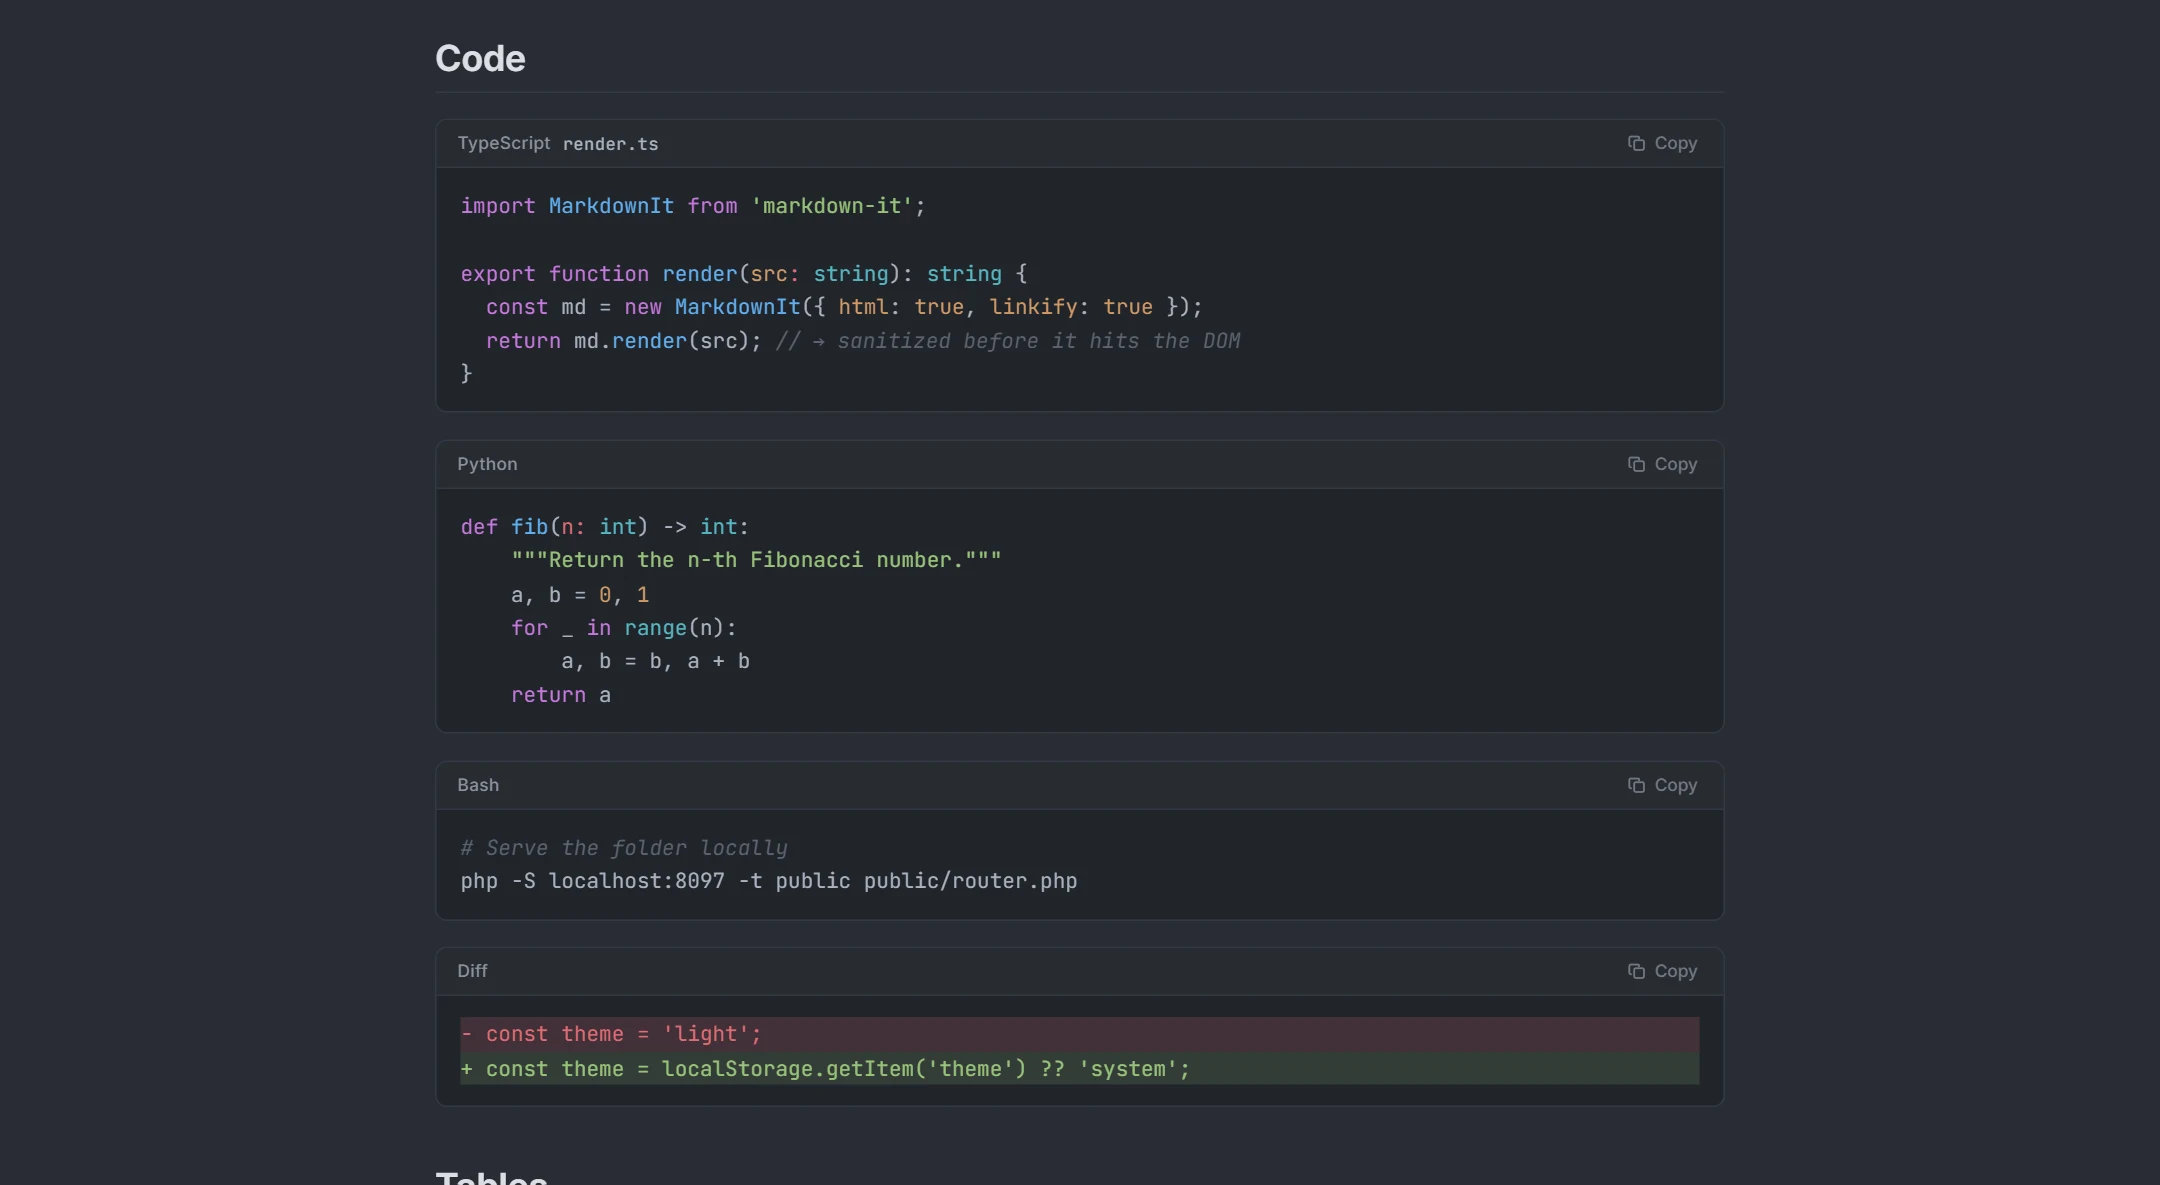Click the "Code" section heading

click(480, 58)
